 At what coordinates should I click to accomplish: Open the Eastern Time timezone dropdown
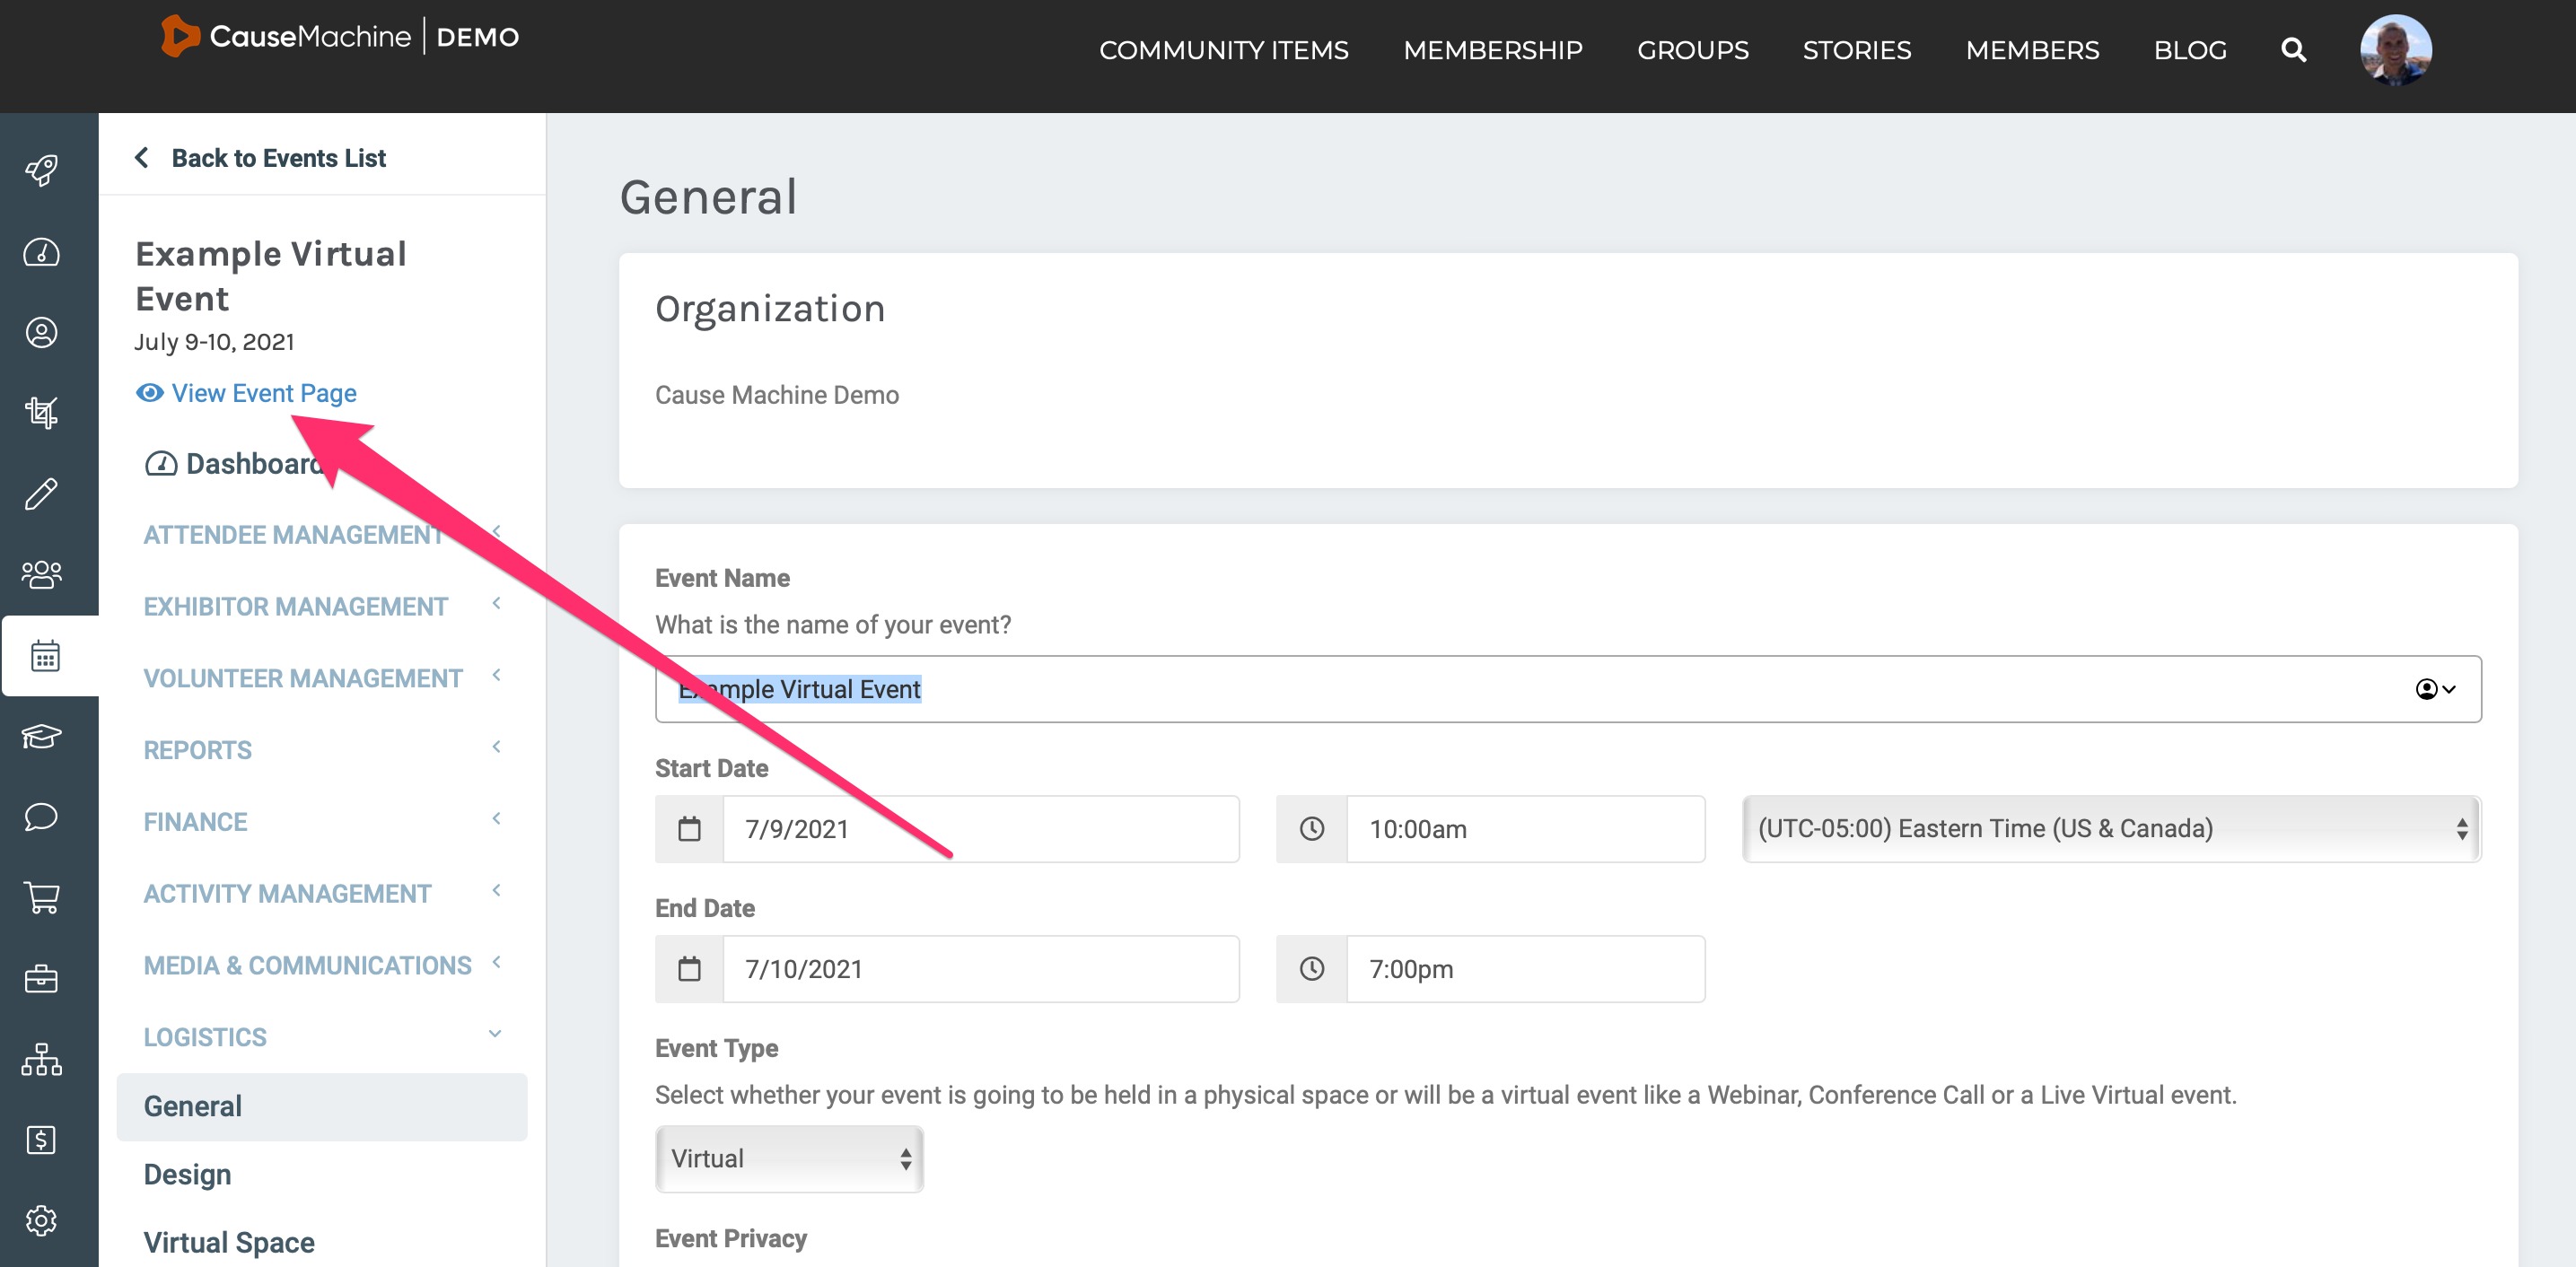point(2110,828)
